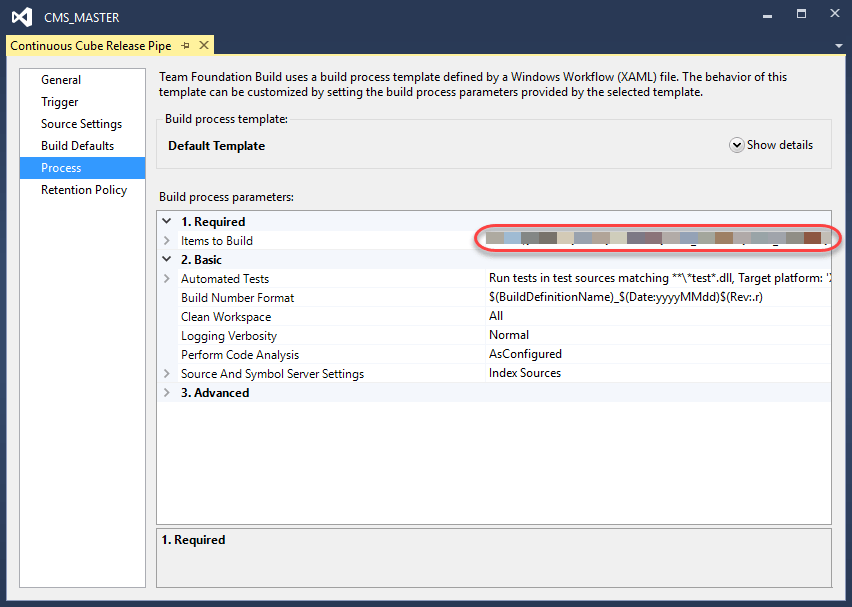Click the Automated Tests value text
The width and height of the screenshot is (852, 607).
point(660,278)
